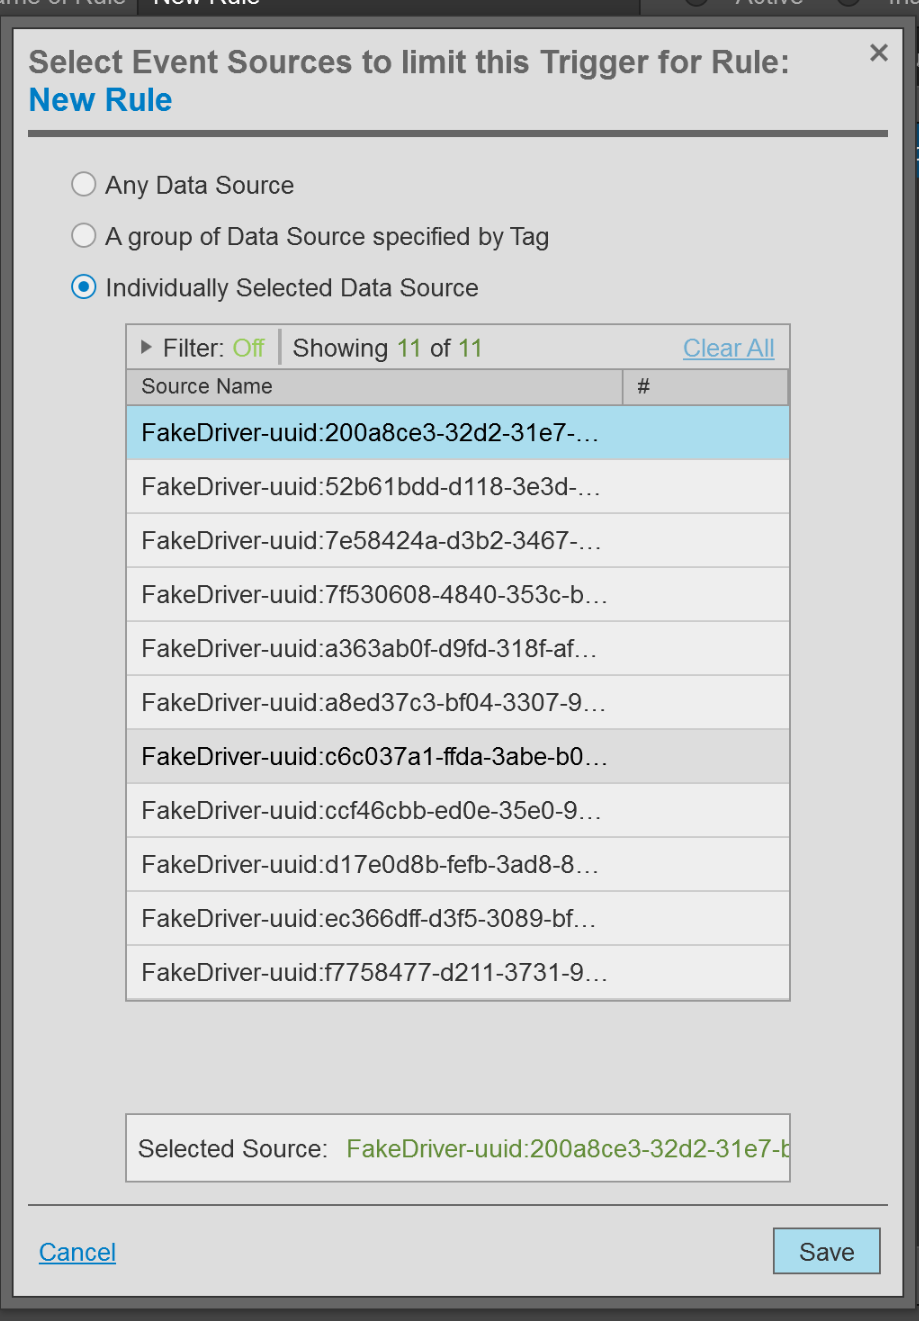Select source FakeDriver-uuid:a8ed37c3-bf04-3307 row
919x1321 pixels.
(458, 703)
